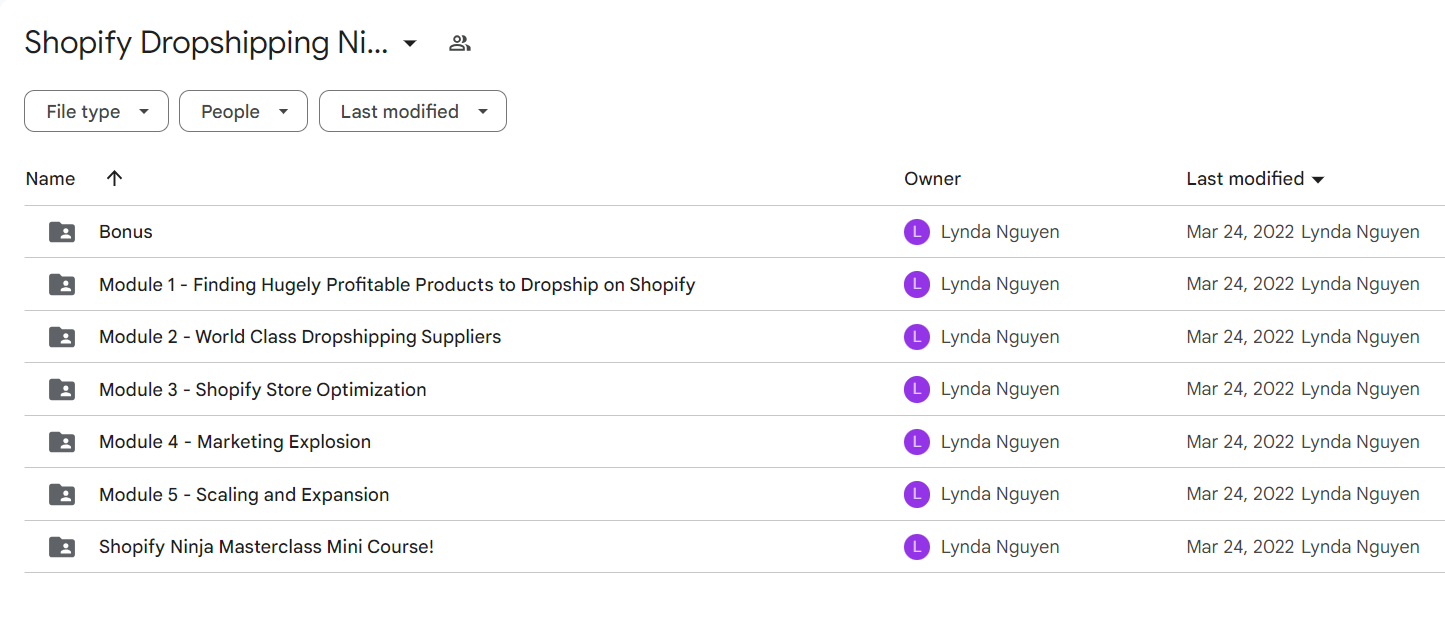Toggle the sort direction arrow next to Name

(x=114, y=178)
